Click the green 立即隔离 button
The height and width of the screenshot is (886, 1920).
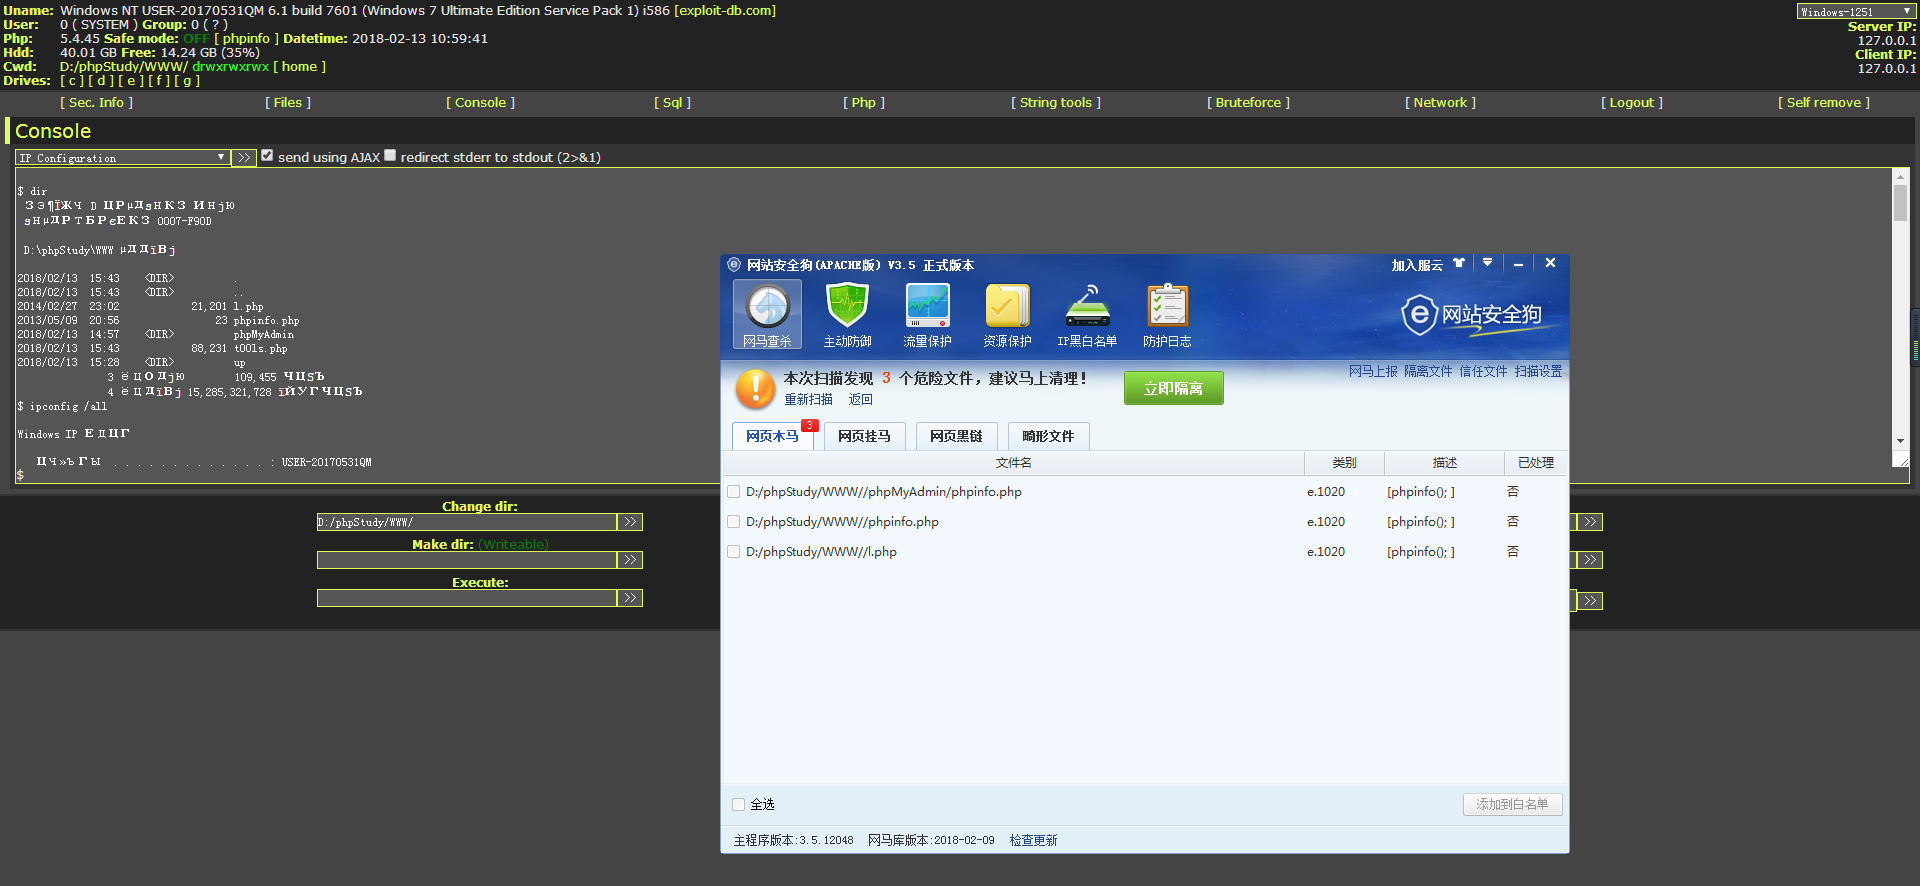click(1173, 388)
